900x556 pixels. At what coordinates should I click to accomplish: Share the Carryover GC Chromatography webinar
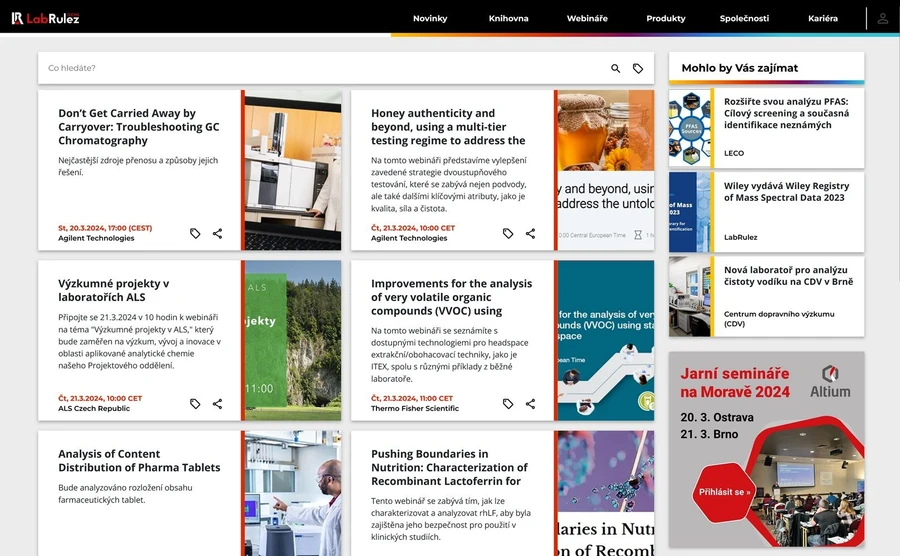pos(218,234)
